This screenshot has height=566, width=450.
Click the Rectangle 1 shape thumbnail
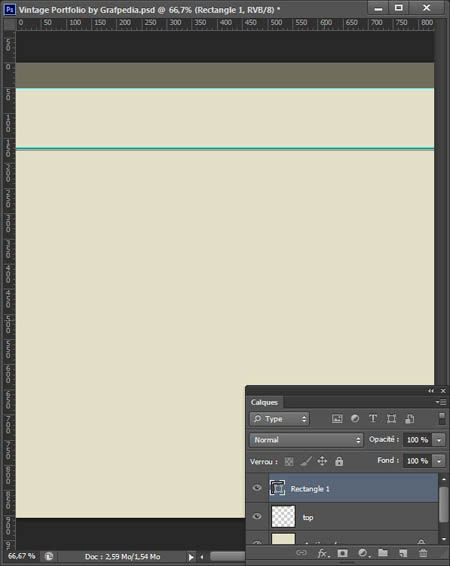277,488
